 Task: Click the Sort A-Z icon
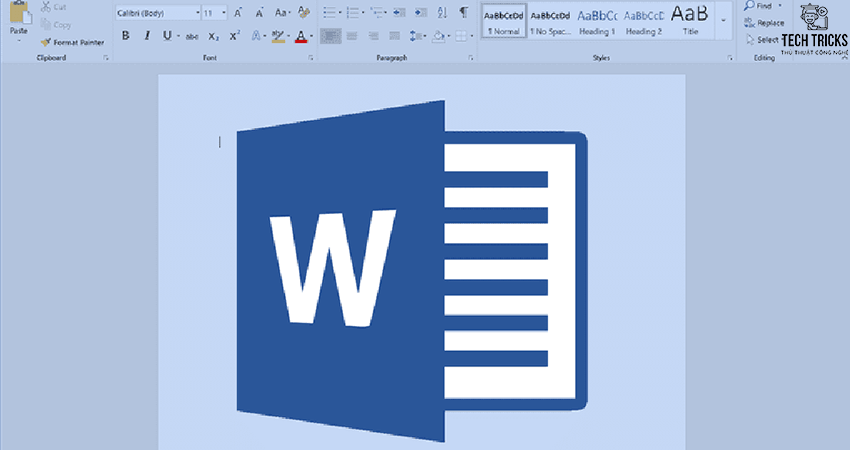(442, 12)
